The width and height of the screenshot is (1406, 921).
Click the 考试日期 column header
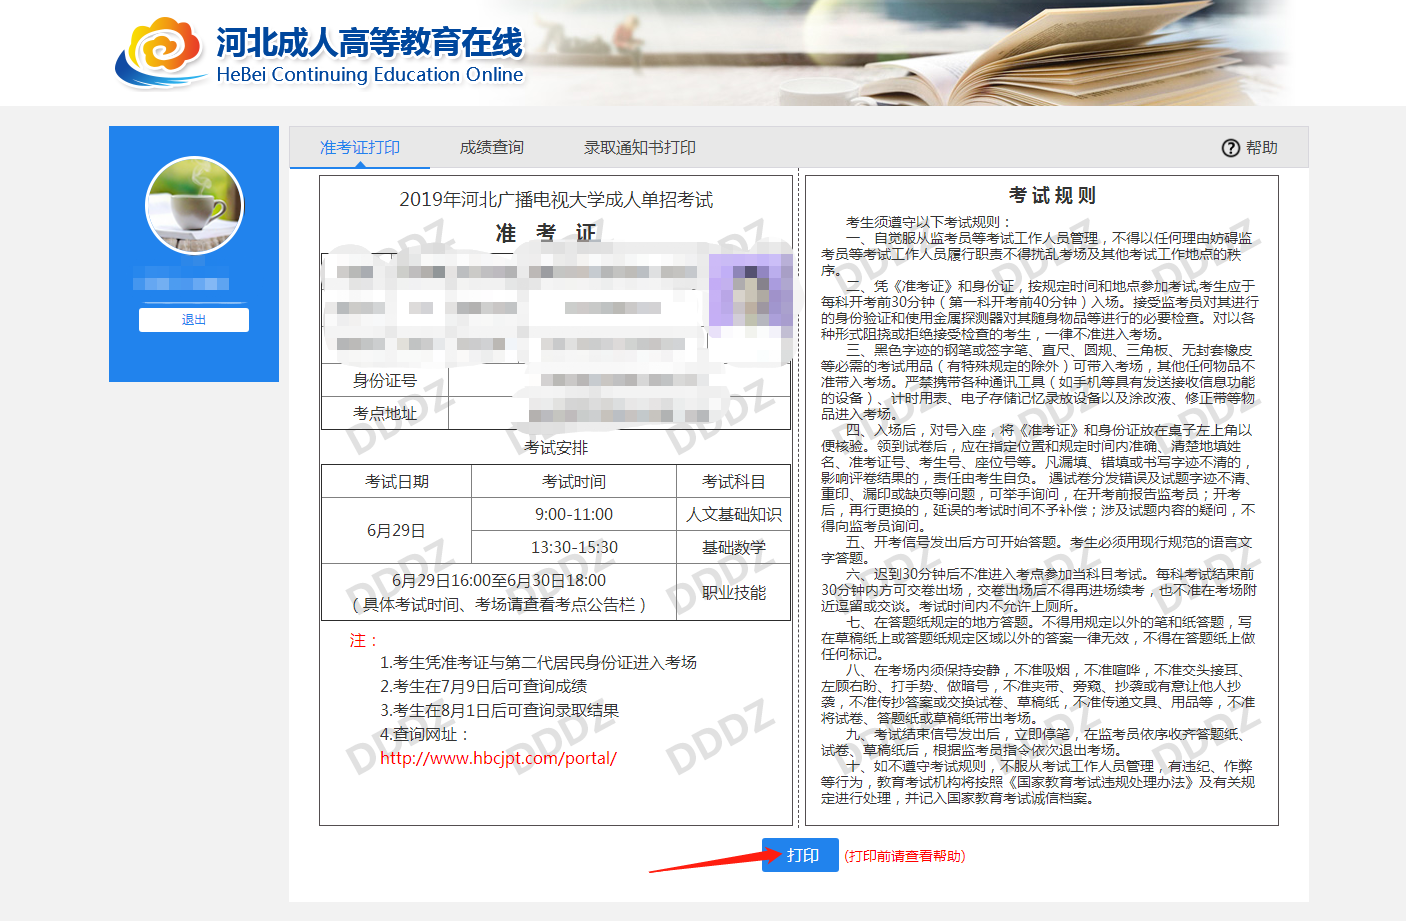click(x=397, y=482)
